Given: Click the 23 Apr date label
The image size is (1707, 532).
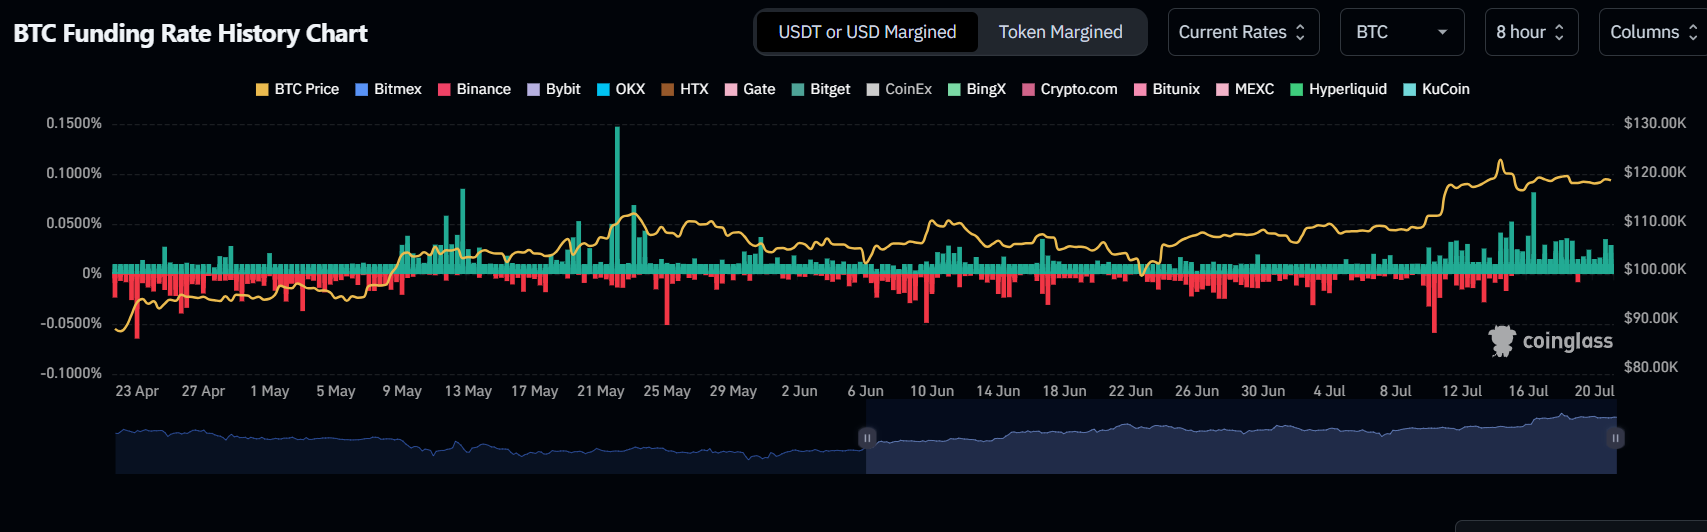Looking at the screenshot, I should point(137,391).
